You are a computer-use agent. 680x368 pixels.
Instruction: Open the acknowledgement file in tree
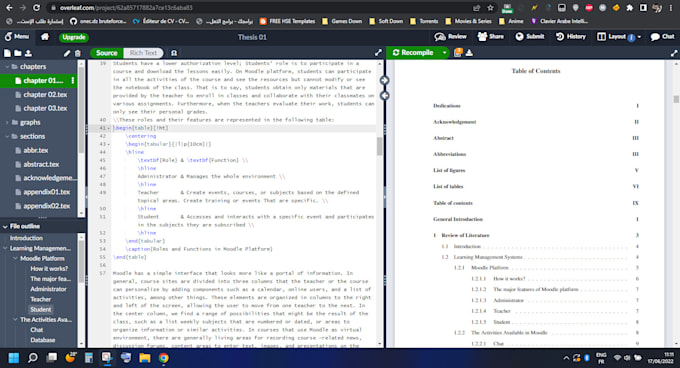point(50,178)
